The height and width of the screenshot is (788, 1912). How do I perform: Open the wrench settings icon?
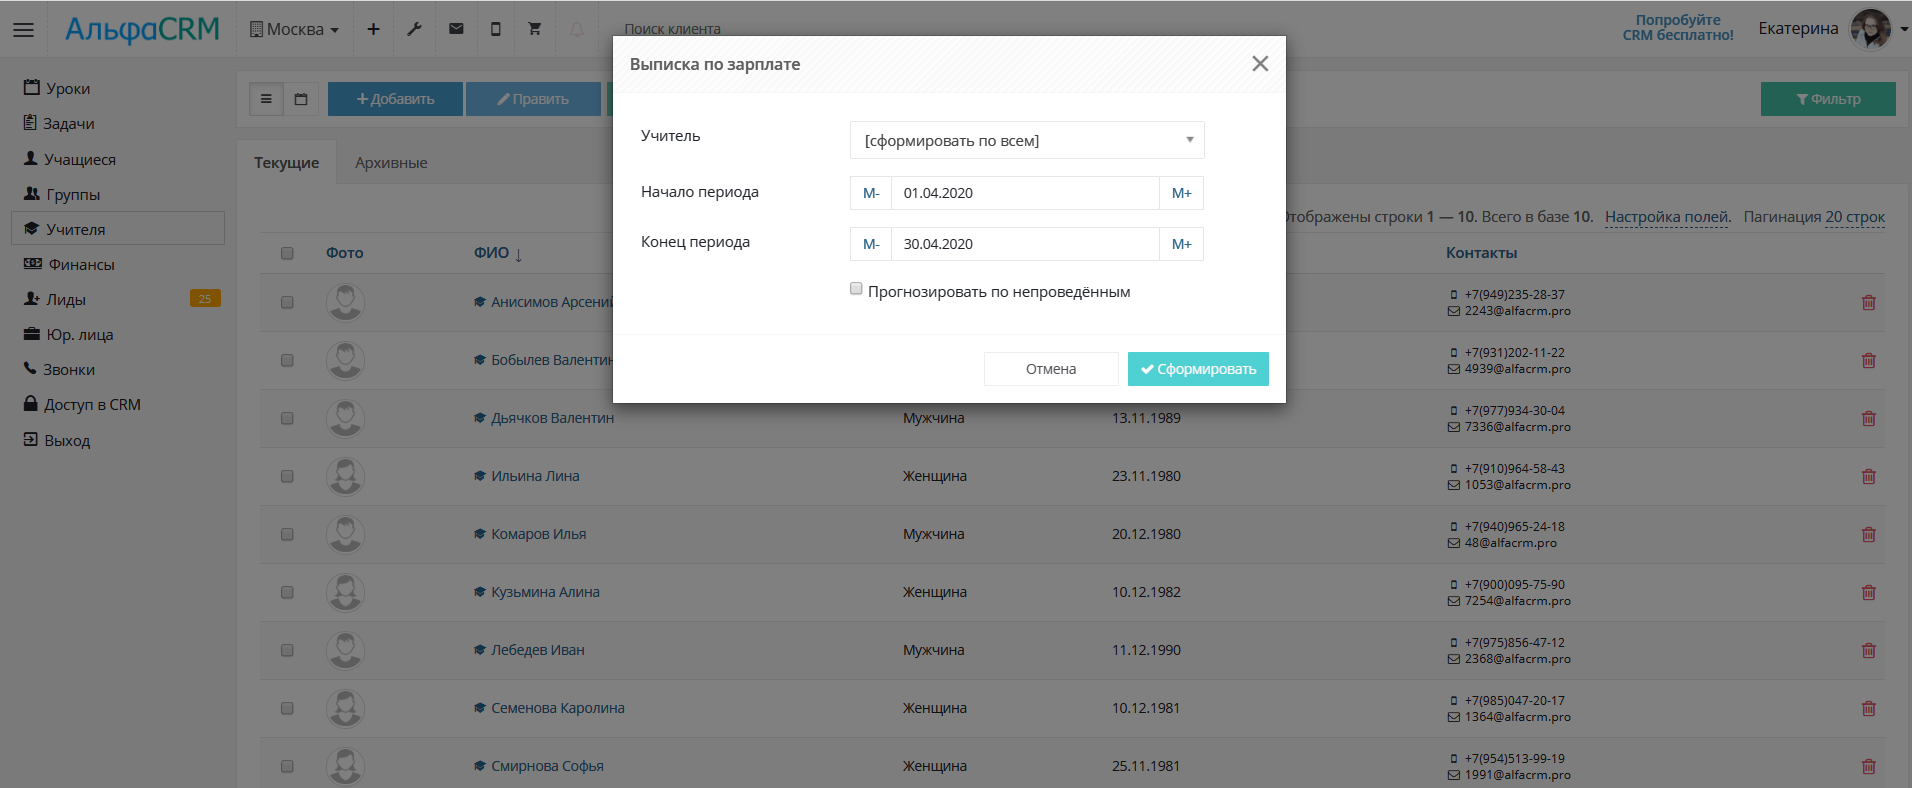[414, 29]
